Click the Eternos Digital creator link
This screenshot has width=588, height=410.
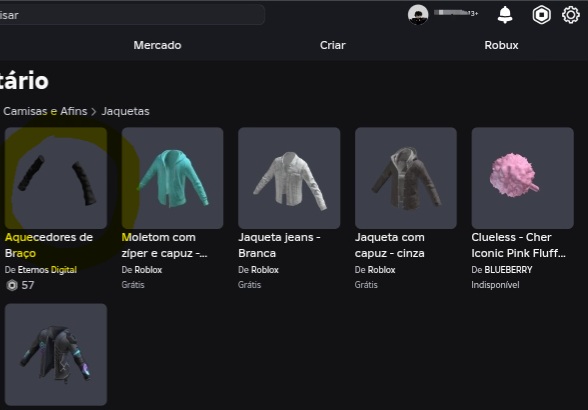click(x=47, y=270)
